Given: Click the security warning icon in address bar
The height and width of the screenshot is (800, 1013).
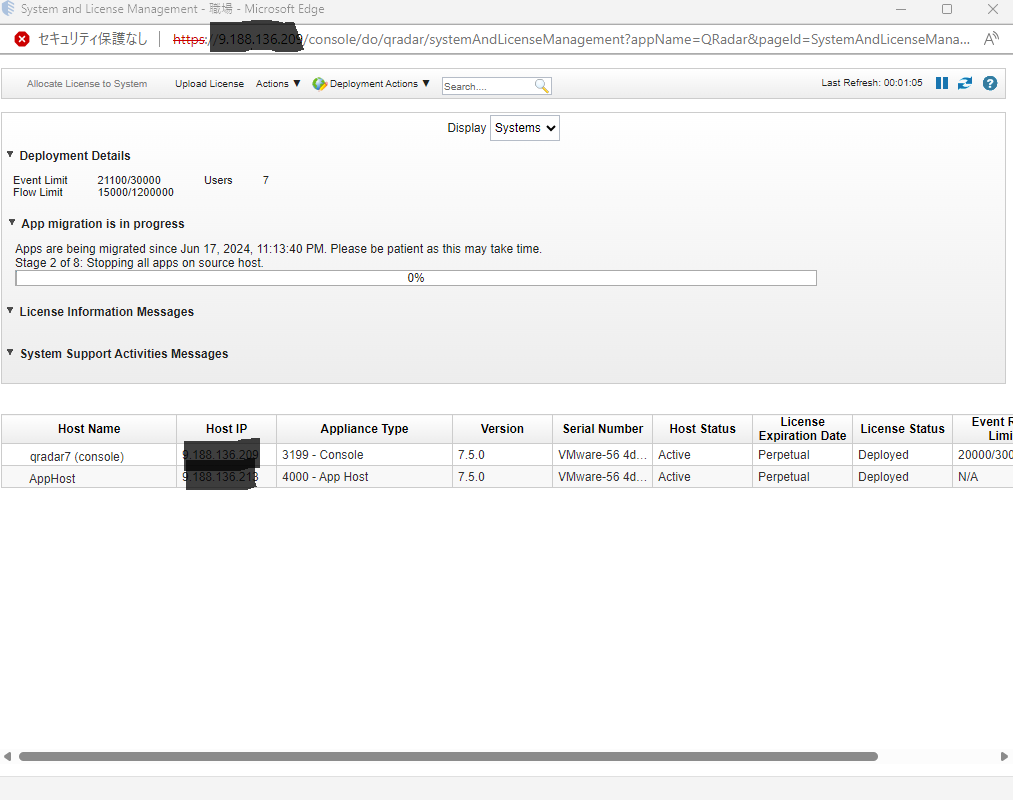Looking at the screenshot, I should 22,39.
